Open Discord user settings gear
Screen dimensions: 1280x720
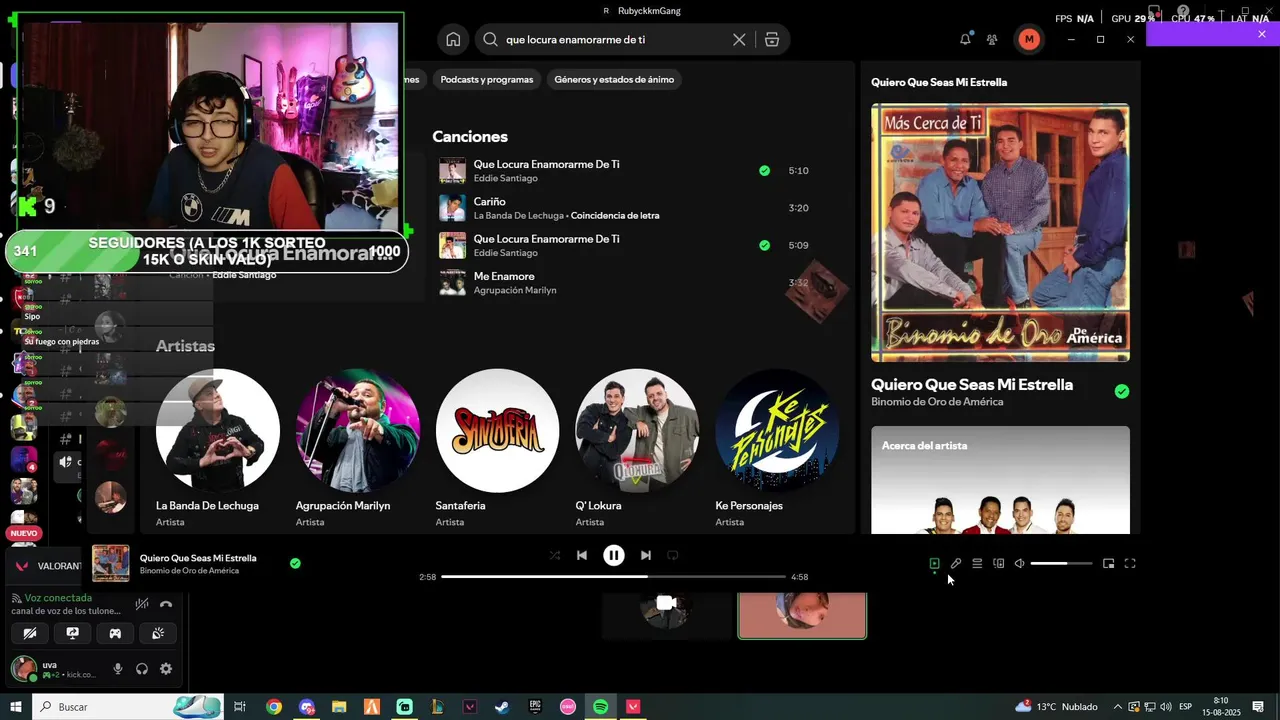pyautogui.click(x=166, y=669)
